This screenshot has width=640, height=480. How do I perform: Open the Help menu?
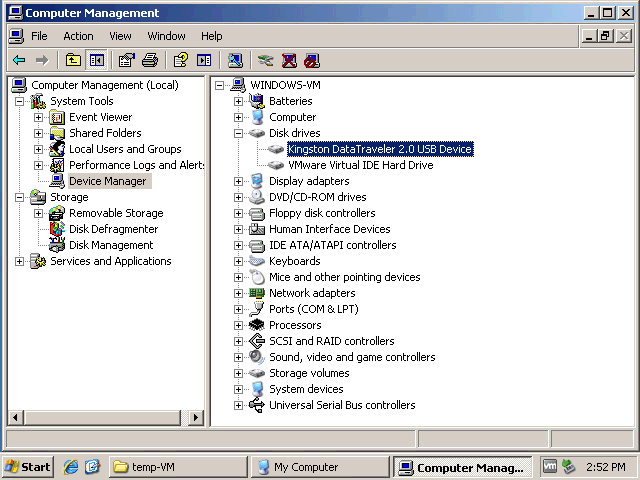(x=211, y=36)
